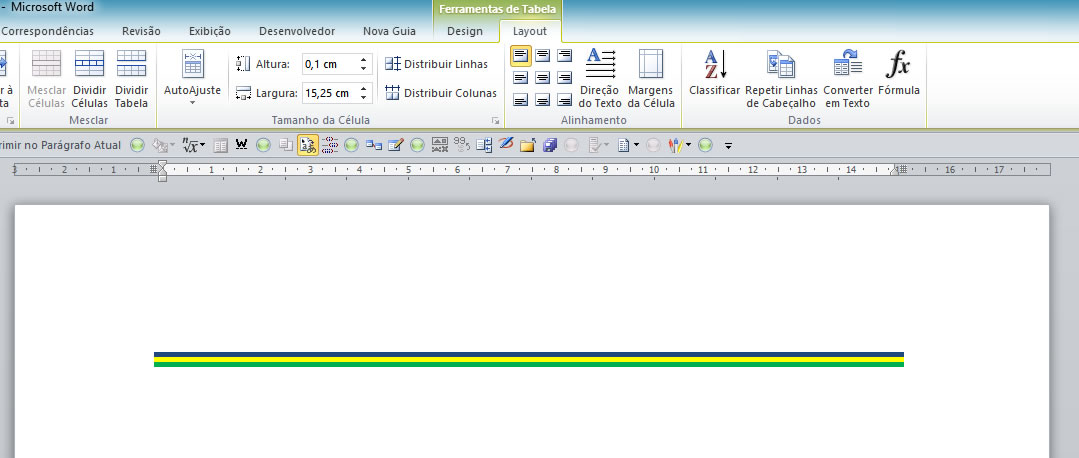Increase Altura with the up stepper arrow
This screenshot has height=458, width=1079.
363,60
